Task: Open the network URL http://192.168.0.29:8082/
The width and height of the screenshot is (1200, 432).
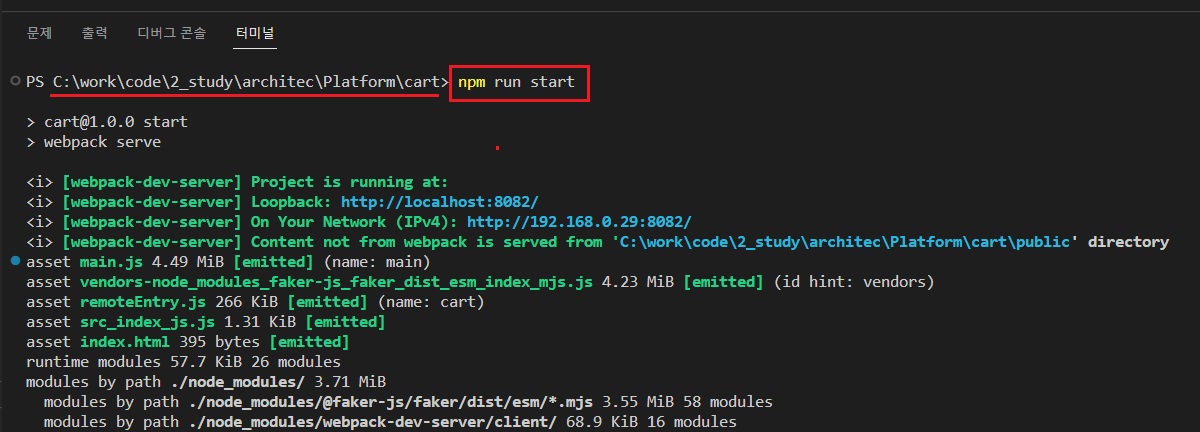Action: 579,222
